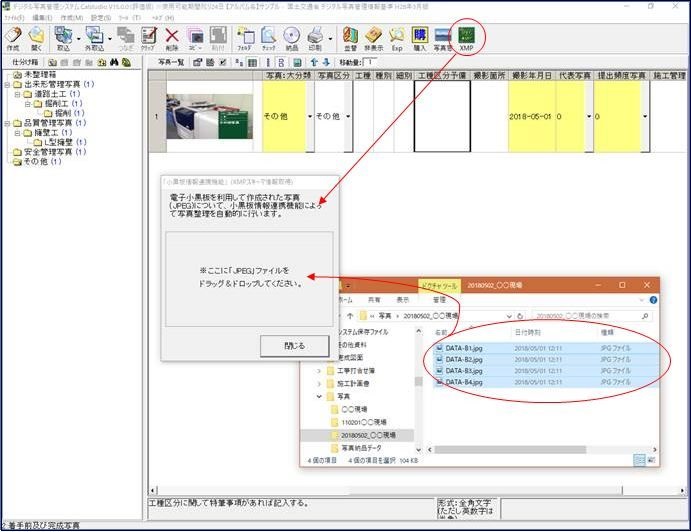691x532 pixels.
Task: Click the 納品 (delivery) disc icon
Action: click(x=292, y=39)
